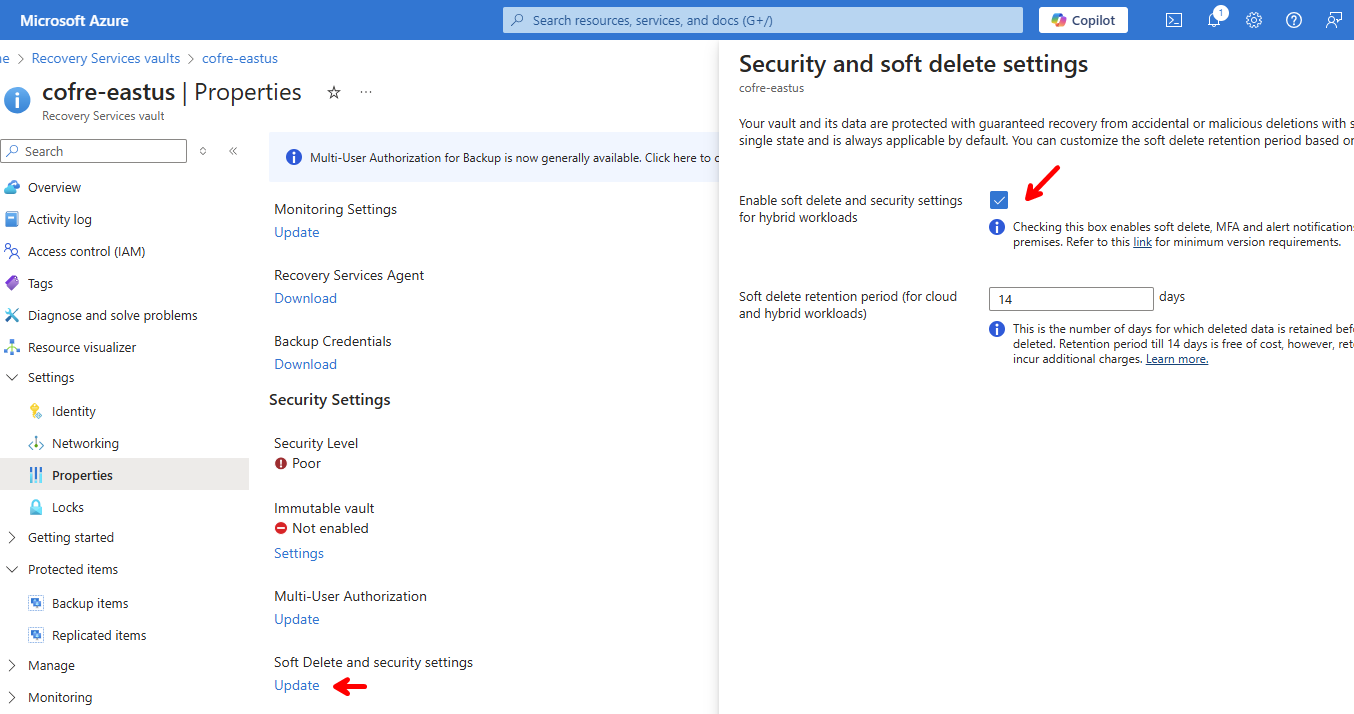Open the ellipsis more options menu

pyautogui.click(x=366, y=92)
